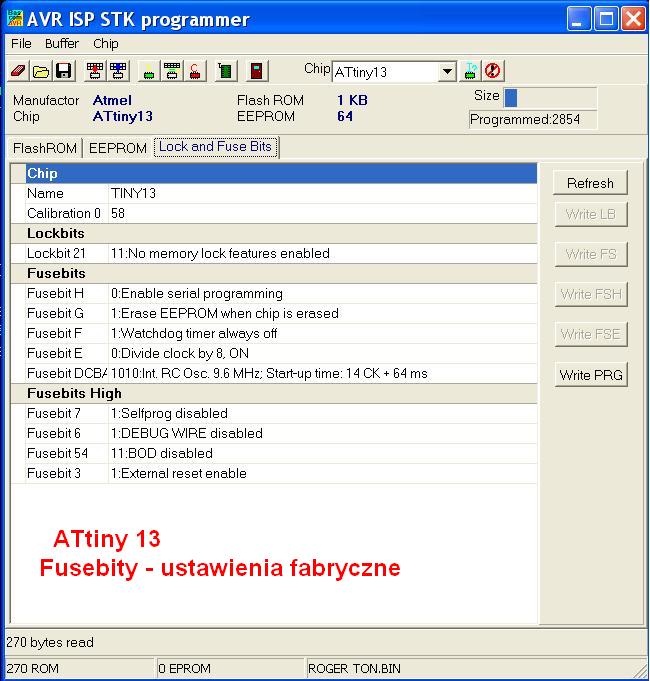Select Fusebit H enable serial programming row

pos(274,293)
